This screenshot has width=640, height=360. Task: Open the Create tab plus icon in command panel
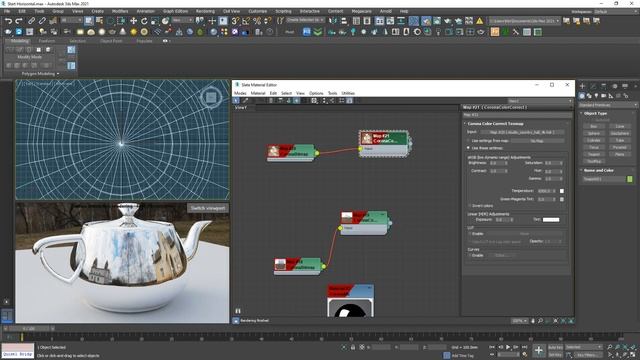point(582,86)
